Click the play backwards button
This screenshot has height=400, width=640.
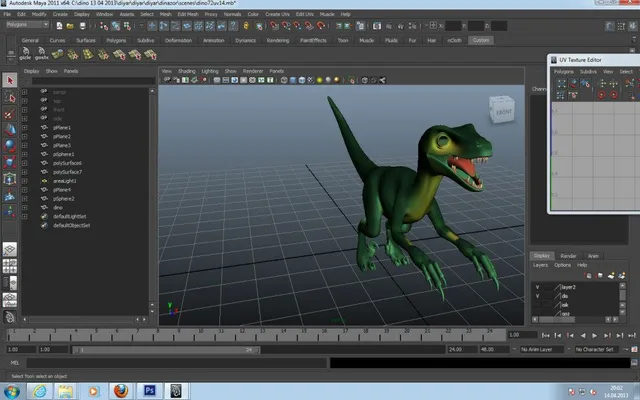(583, 336)
